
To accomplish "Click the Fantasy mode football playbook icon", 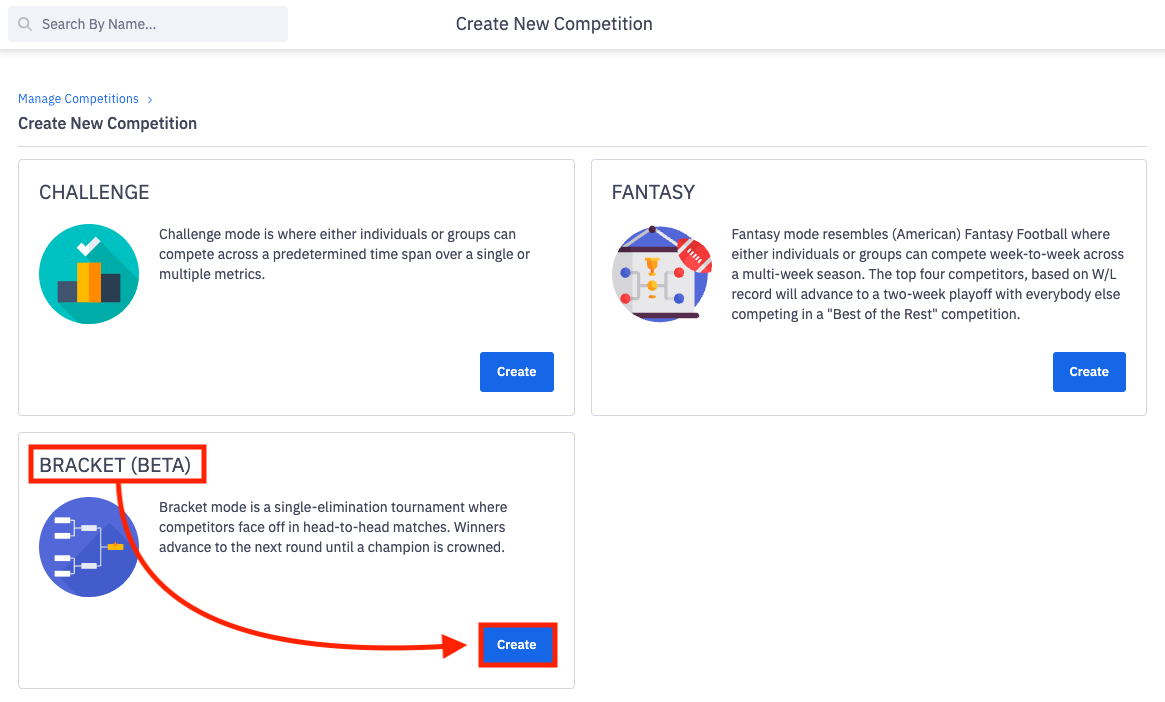I will click(660, 274).
